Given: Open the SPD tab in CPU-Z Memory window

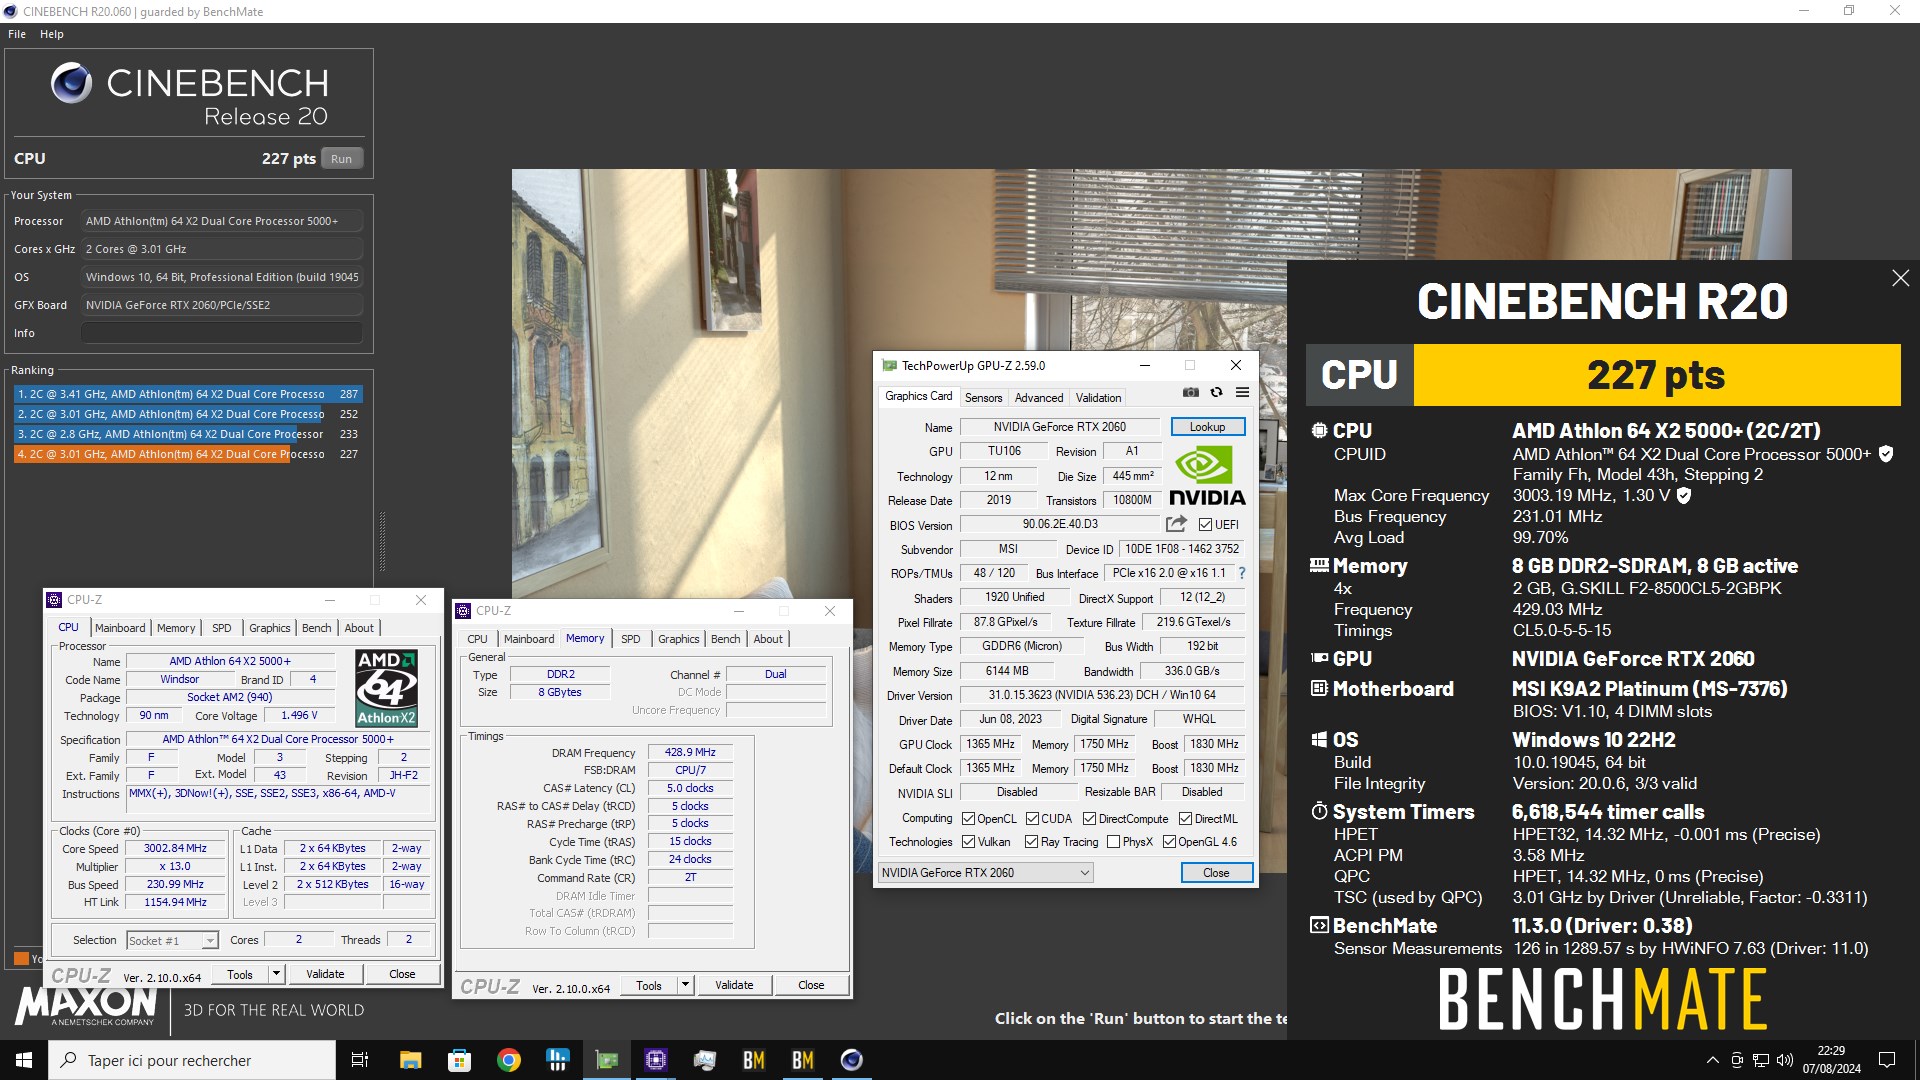Looking at the screenshot, I should point(631,639).
